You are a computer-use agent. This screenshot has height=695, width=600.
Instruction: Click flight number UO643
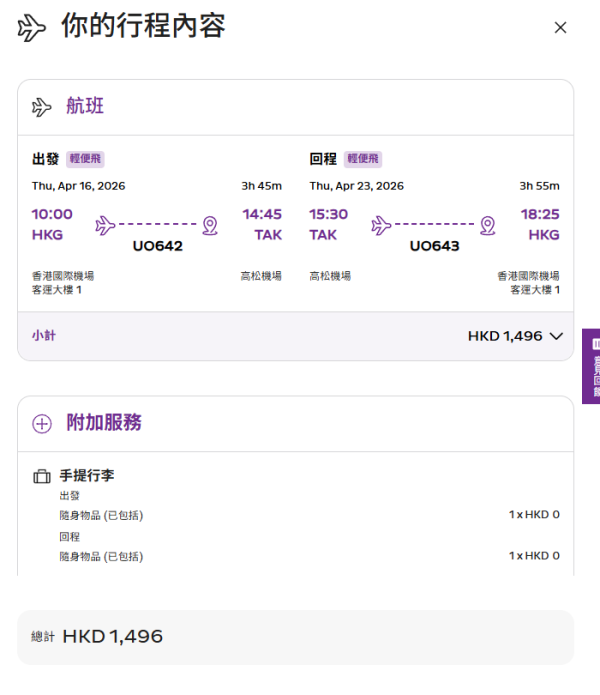coord(435,246)
